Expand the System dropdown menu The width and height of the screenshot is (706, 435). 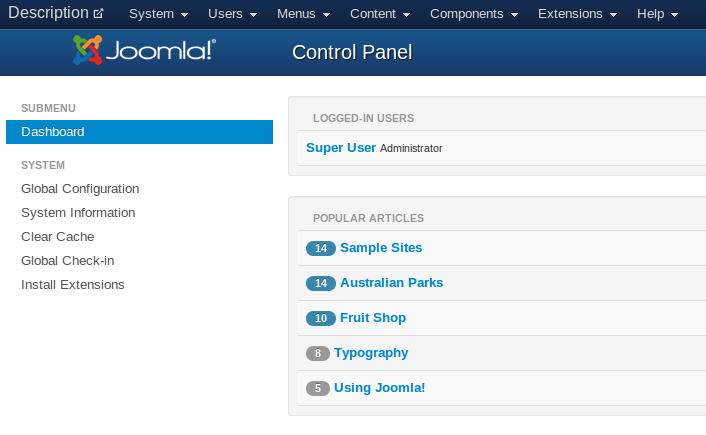(x=158, y=14)
